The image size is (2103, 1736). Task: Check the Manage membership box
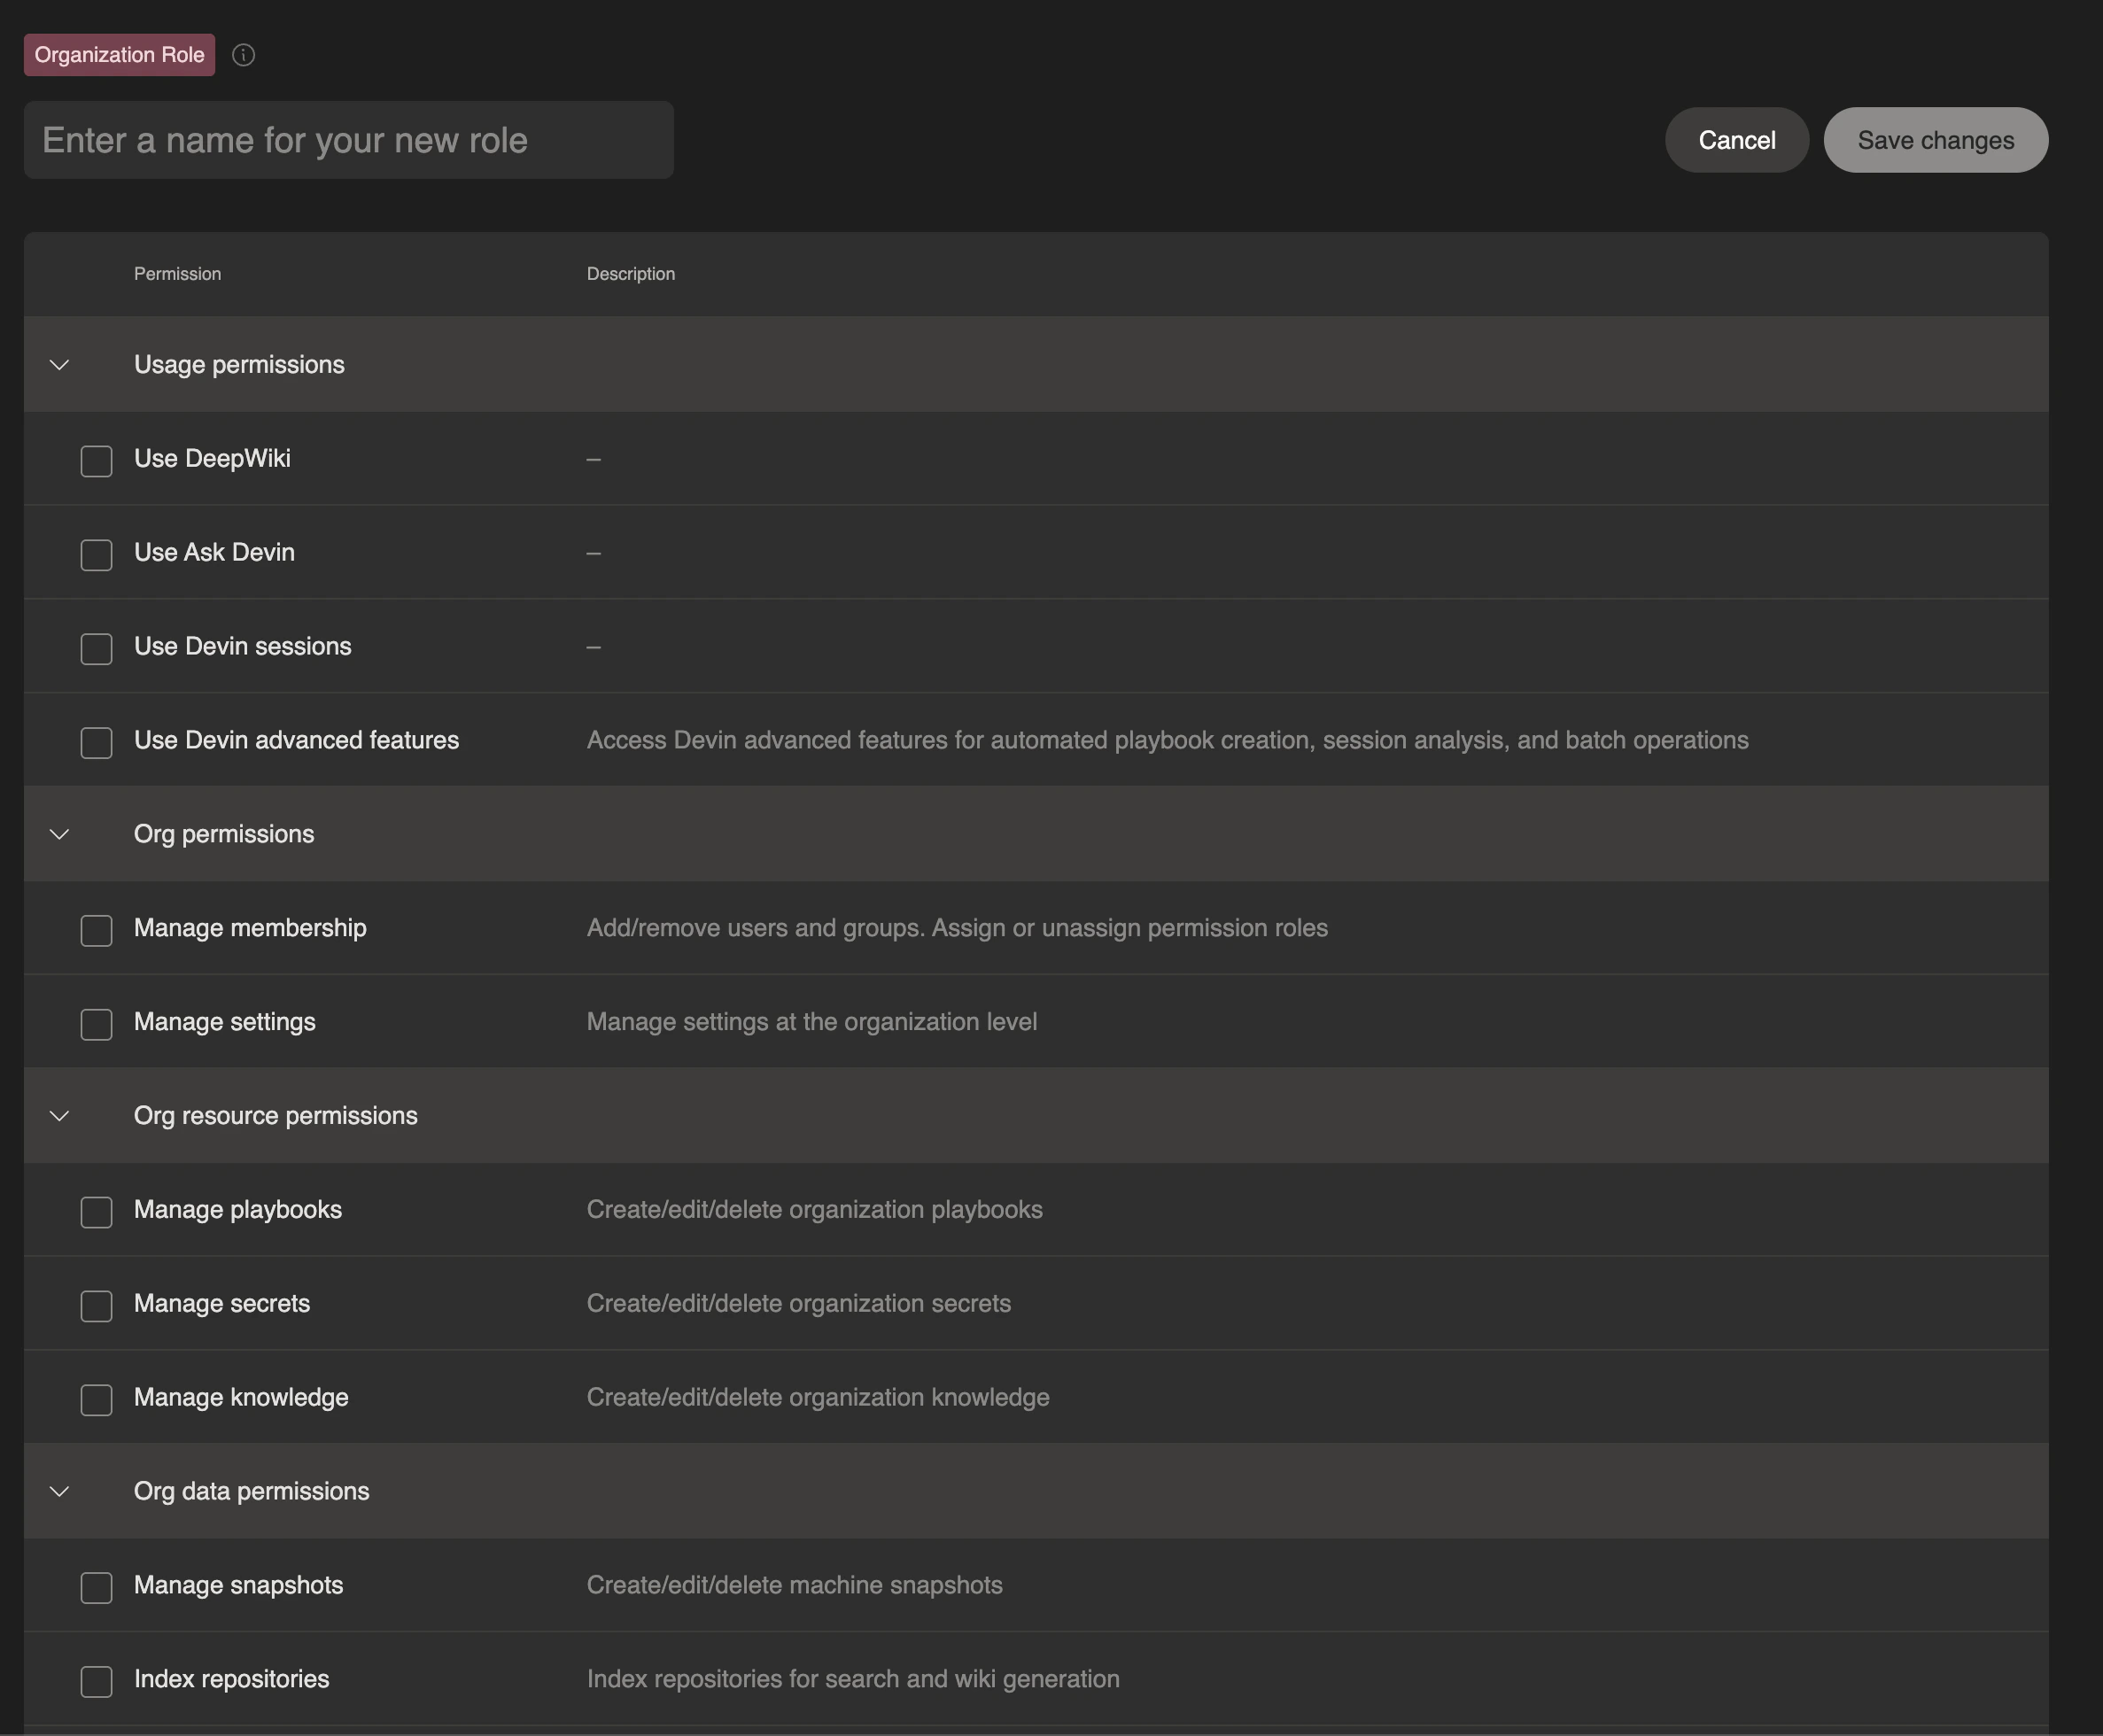[96, 930]
